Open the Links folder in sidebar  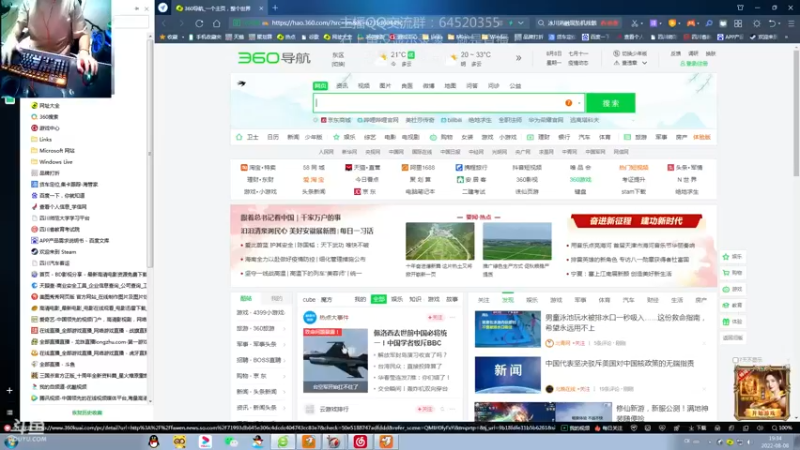(41, 139)
